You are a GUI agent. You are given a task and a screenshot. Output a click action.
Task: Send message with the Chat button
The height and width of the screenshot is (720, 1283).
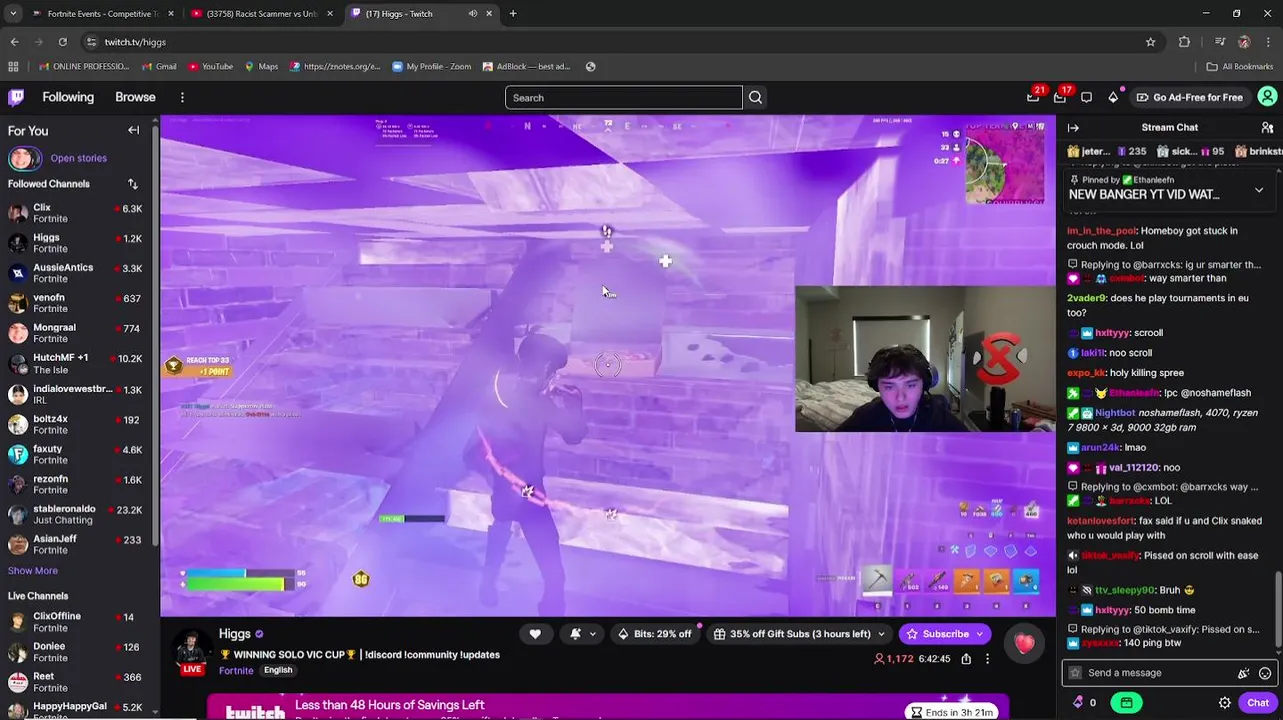coord(1258,702)
